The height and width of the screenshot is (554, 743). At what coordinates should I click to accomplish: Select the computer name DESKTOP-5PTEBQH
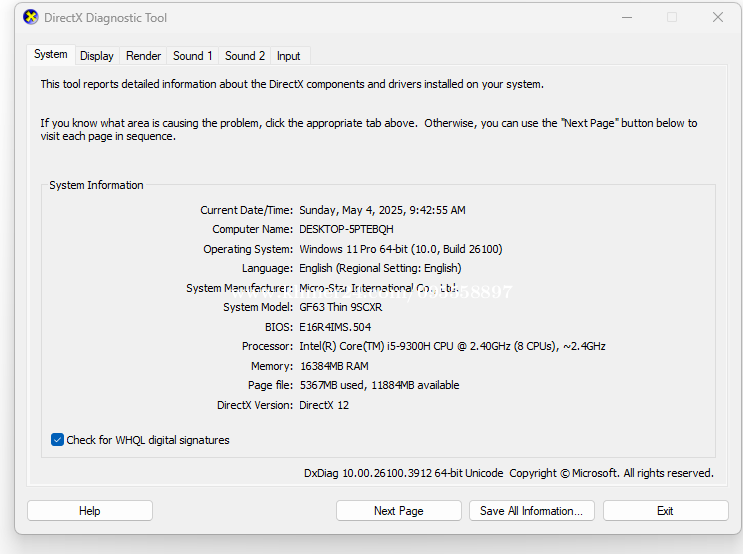[x=346, y=229]
